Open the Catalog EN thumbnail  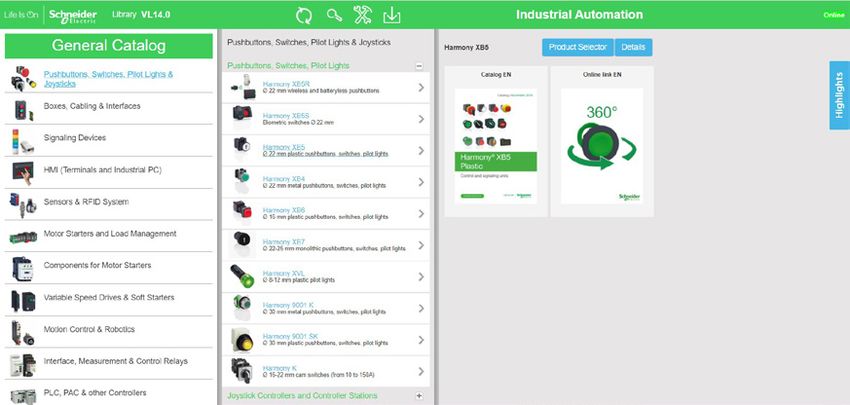click(x=496, y=146)
